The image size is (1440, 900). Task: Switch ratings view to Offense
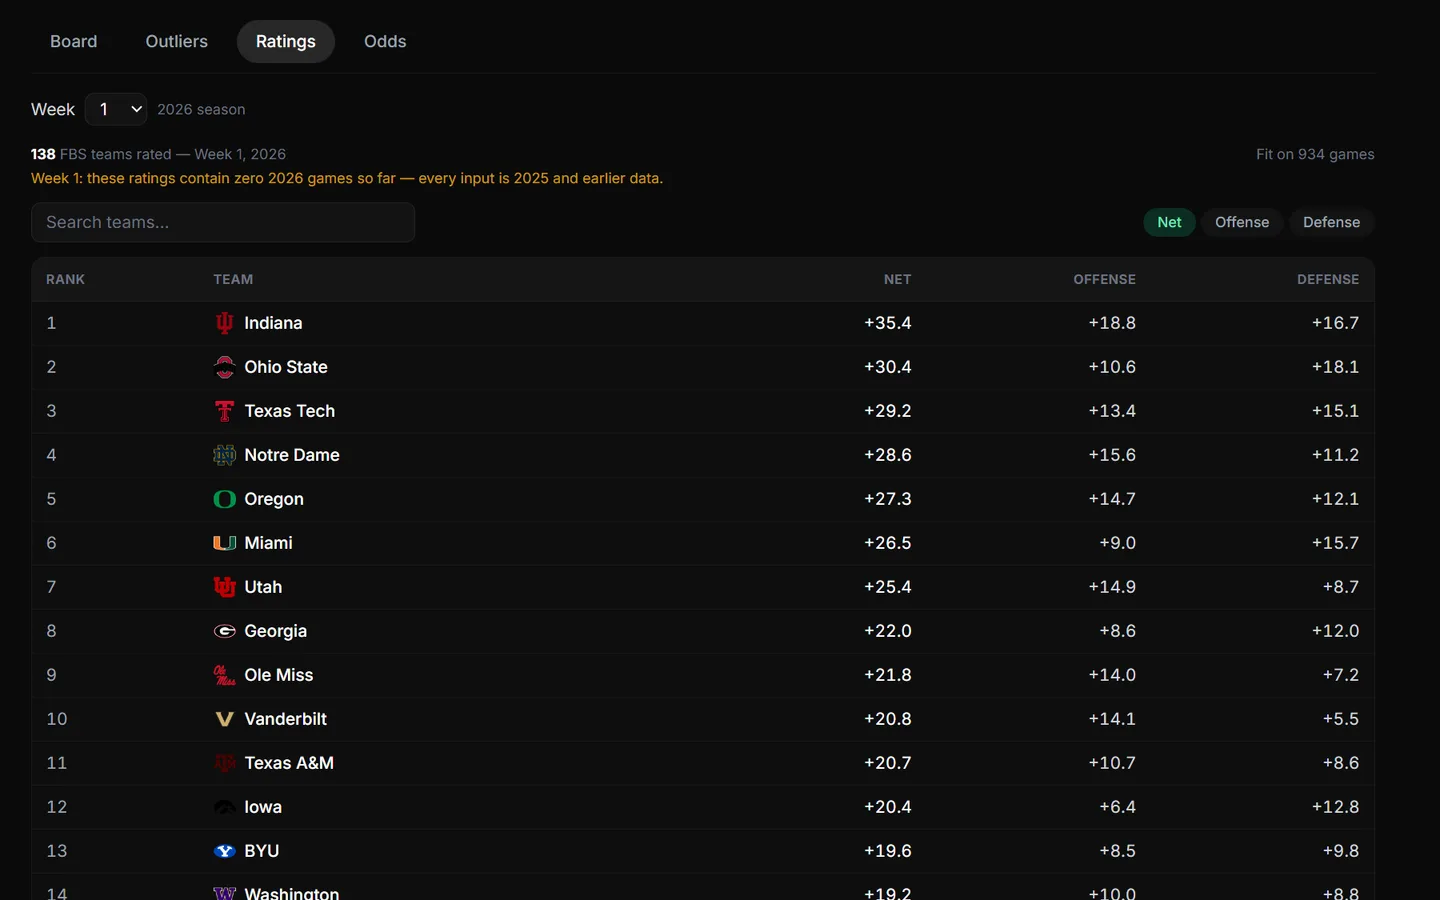pos(1242,222)
